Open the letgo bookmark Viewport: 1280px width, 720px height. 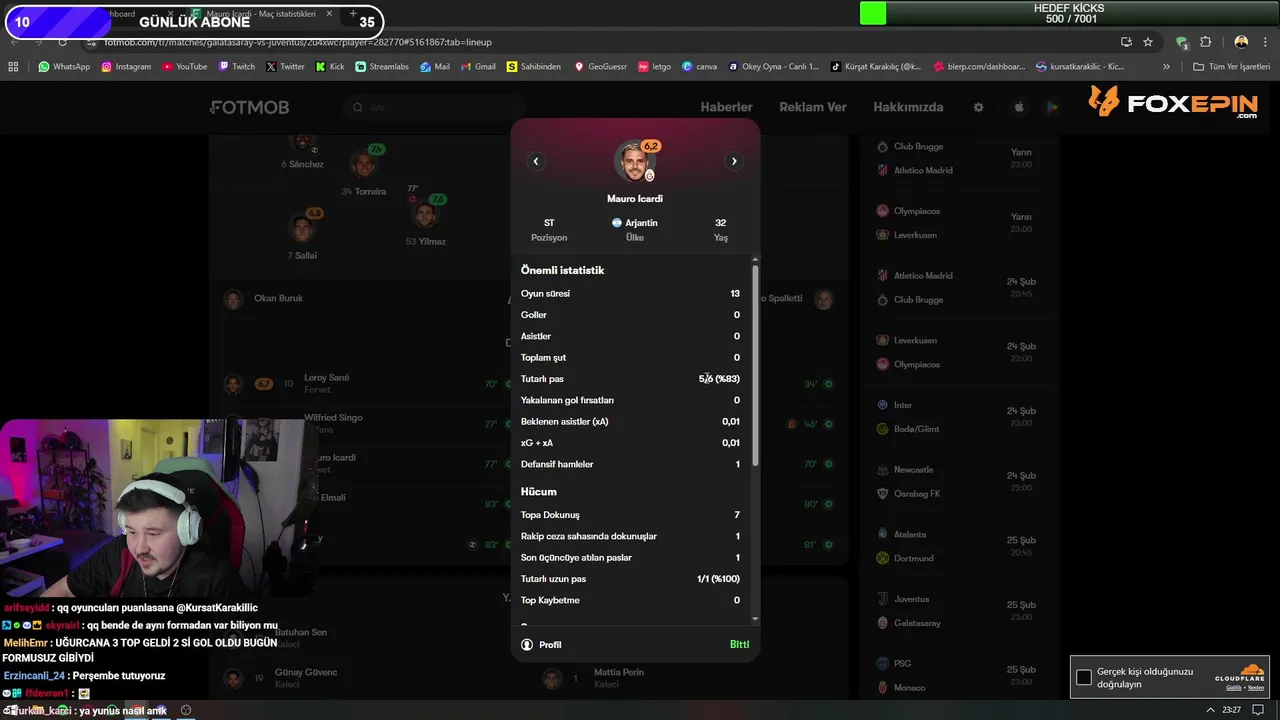point(654,67)
